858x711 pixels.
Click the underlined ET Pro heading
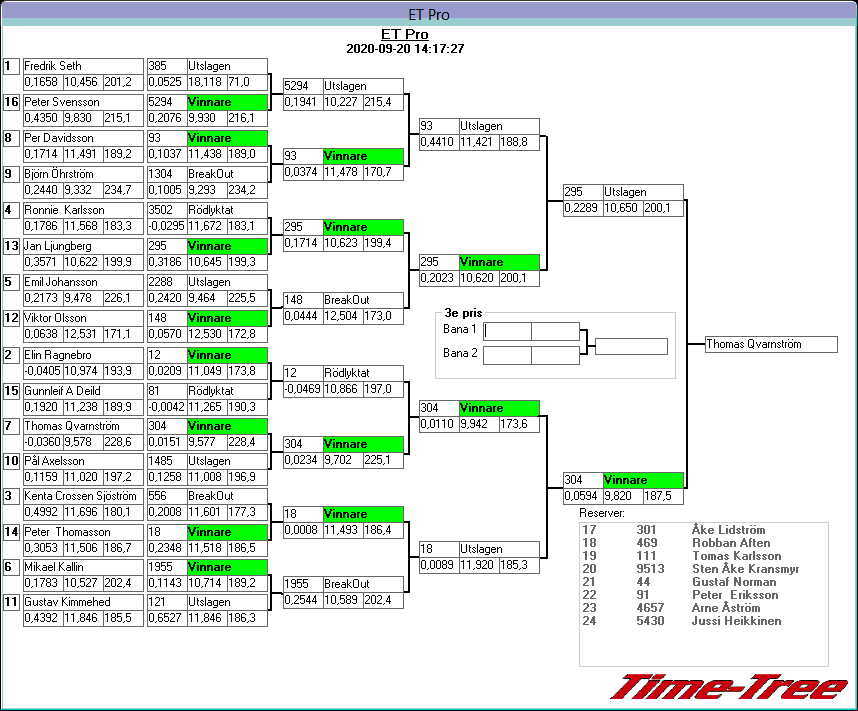(x=404, y=34)
